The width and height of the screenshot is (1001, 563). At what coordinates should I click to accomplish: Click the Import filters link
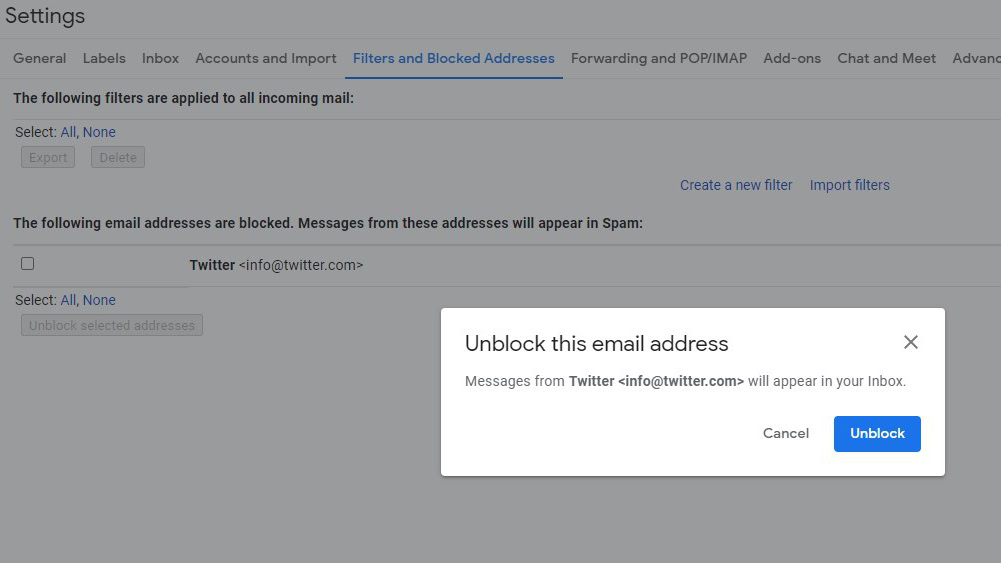coord(849,185)
